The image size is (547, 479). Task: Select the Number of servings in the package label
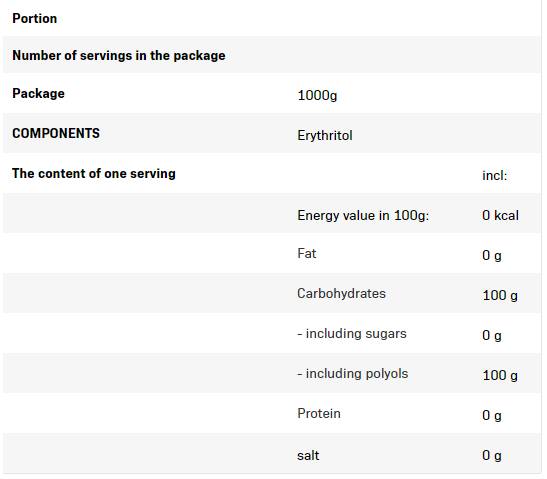click(x=119, y=55)
